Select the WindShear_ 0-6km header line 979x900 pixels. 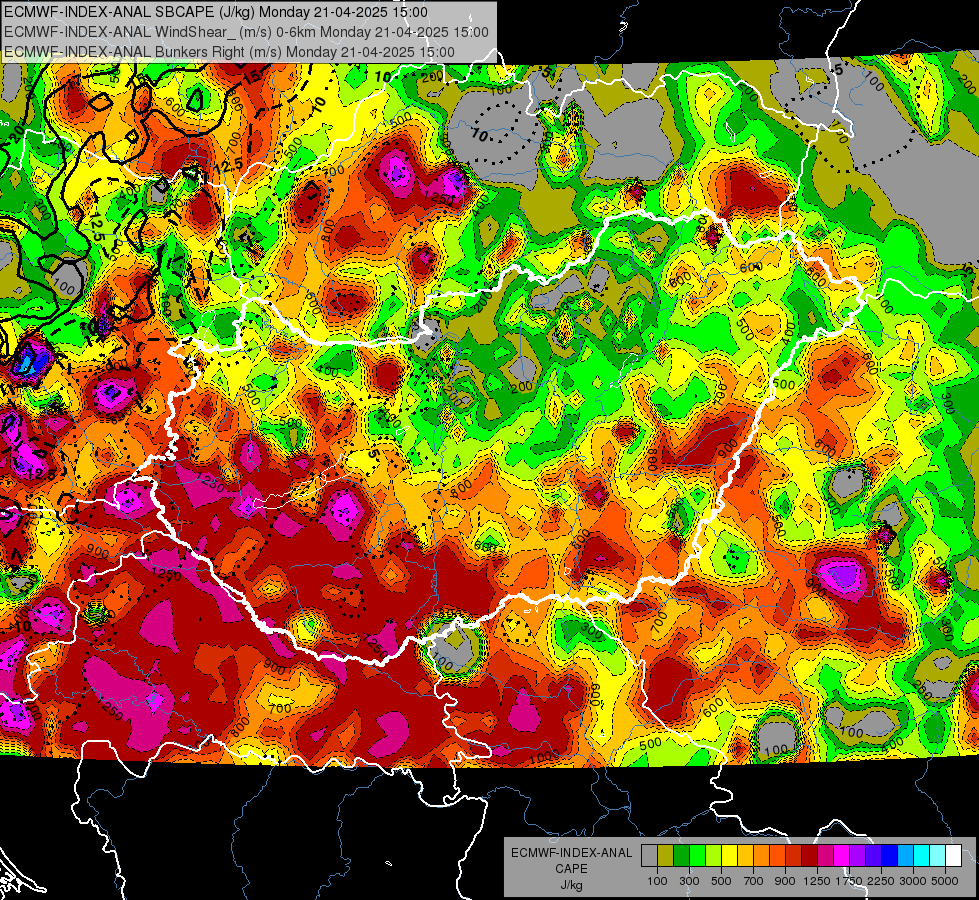point(246,32)
